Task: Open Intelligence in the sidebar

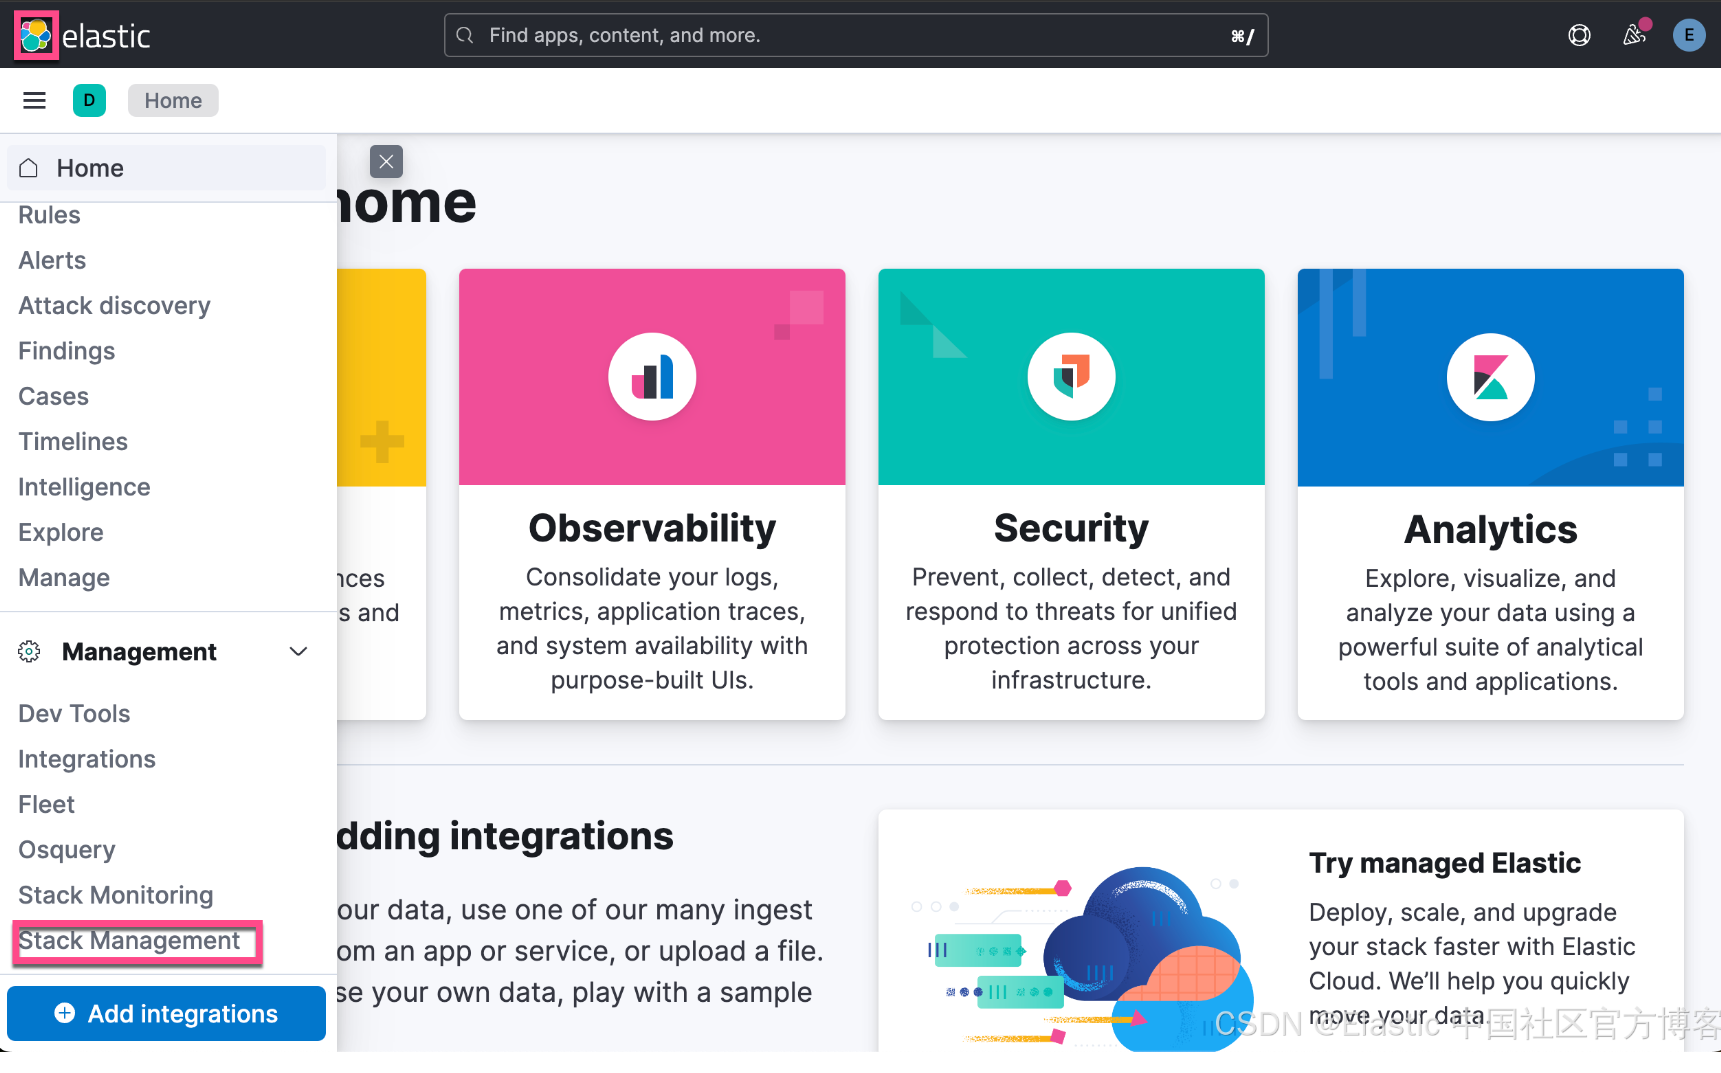Action: [84, 487]
